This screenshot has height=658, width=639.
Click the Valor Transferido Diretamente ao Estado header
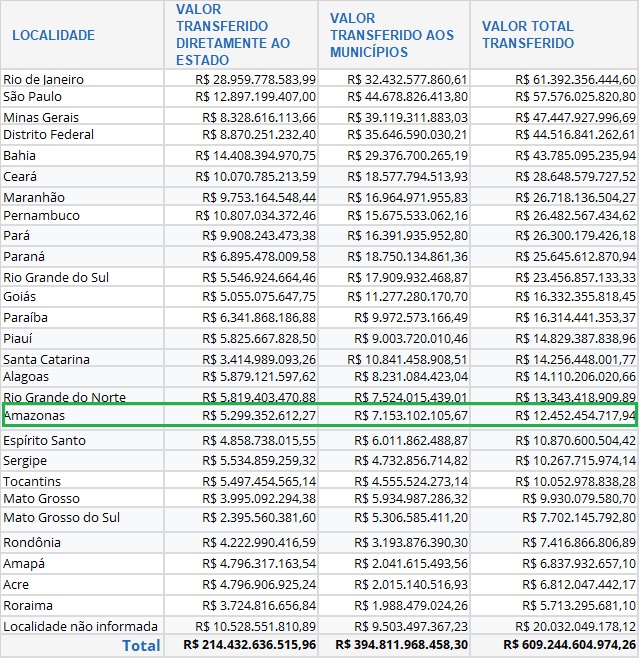tap(232, 35)
